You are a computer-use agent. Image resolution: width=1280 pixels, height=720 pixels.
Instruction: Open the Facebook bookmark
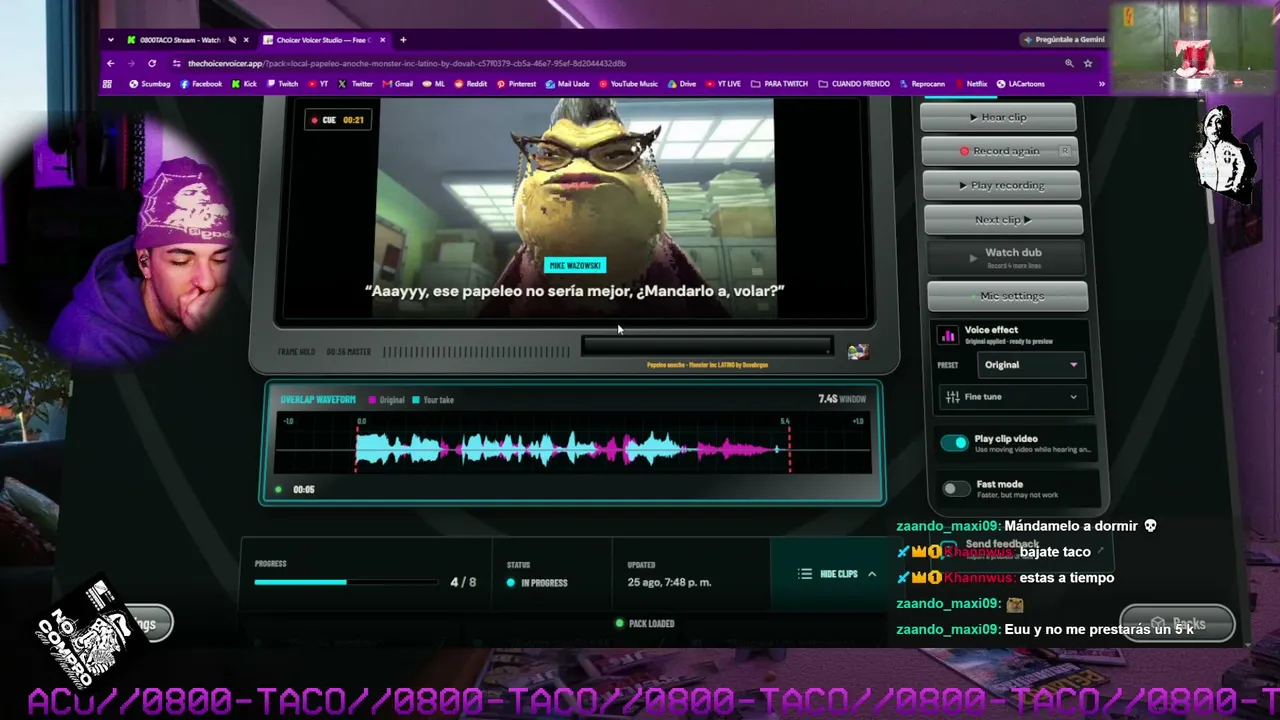[201, 84]
